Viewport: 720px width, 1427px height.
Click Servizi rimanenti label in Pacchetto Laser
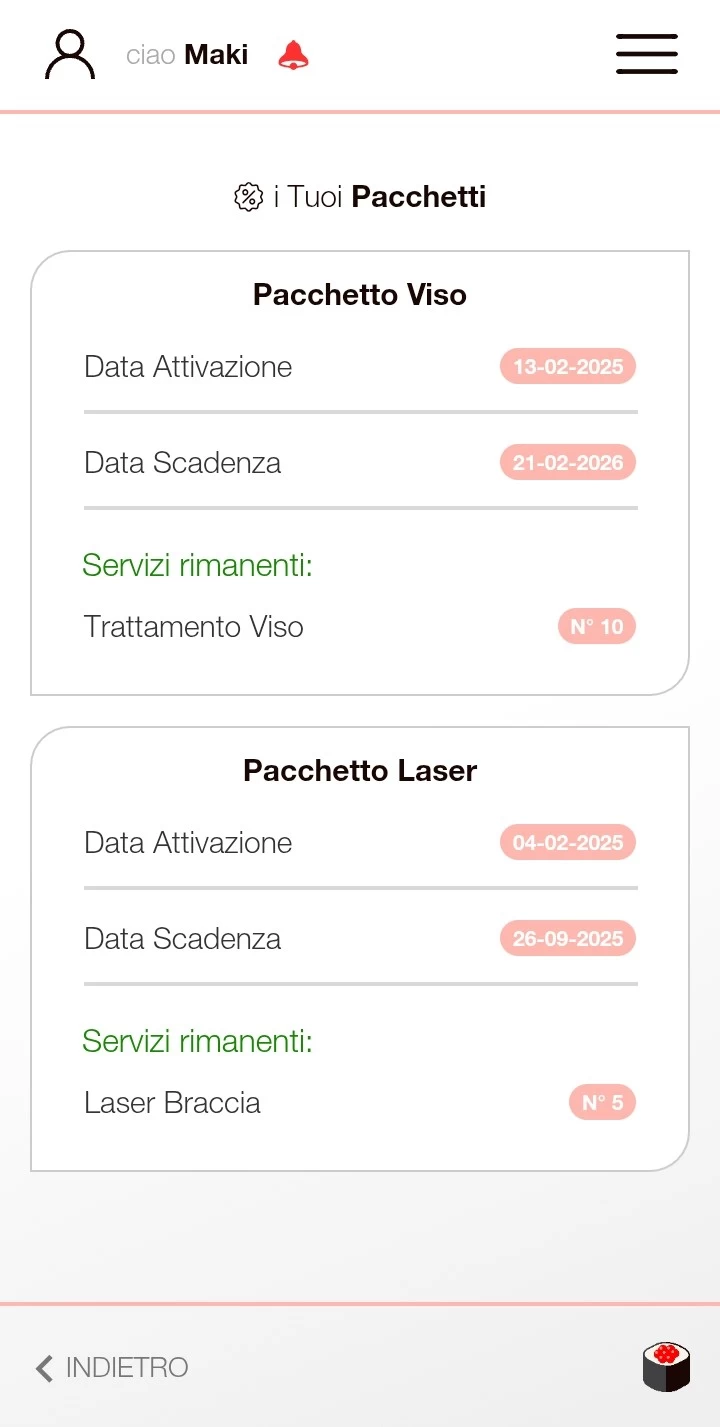click(198, 1042)
